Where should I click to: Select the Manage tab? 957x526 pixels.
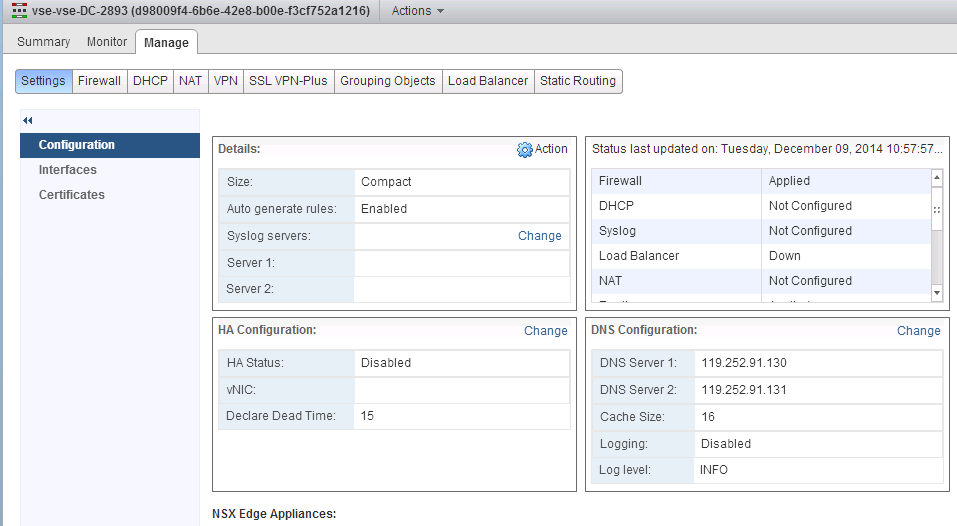tap(166, 42)
